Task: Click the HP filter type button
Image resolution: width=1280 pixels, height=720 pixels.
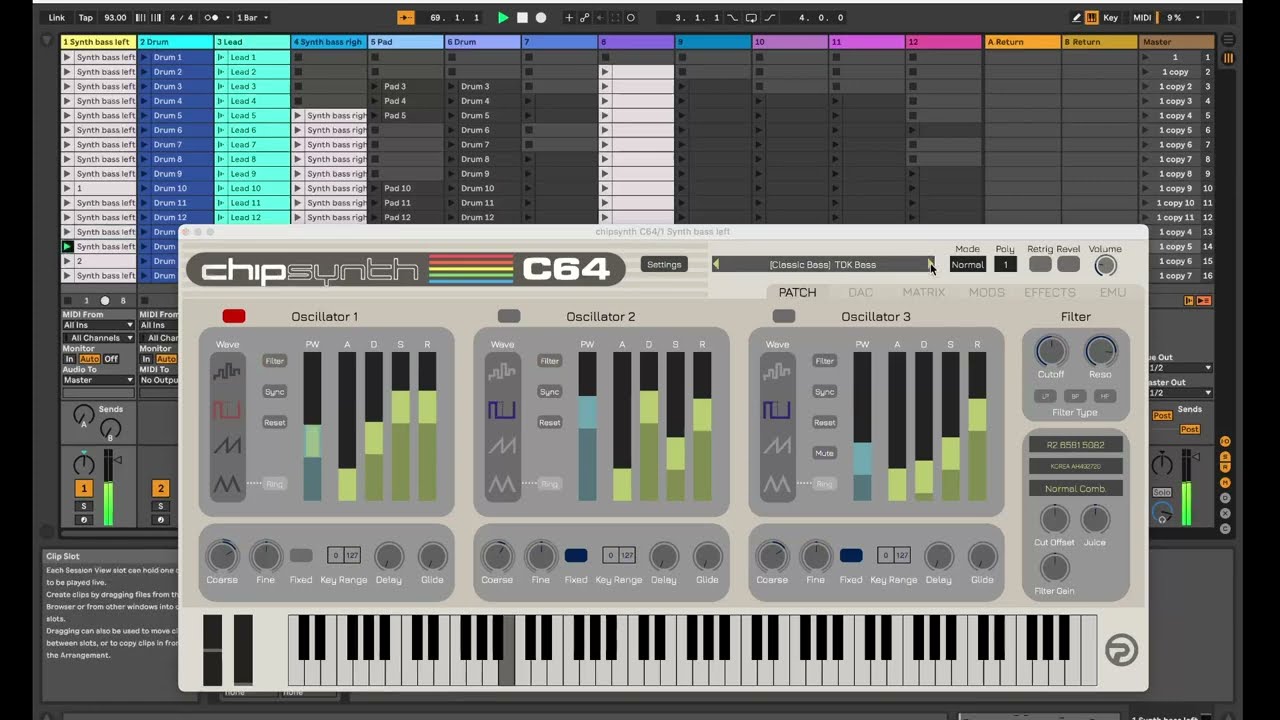Action: pyautogui.click(x=1105, y=396)
